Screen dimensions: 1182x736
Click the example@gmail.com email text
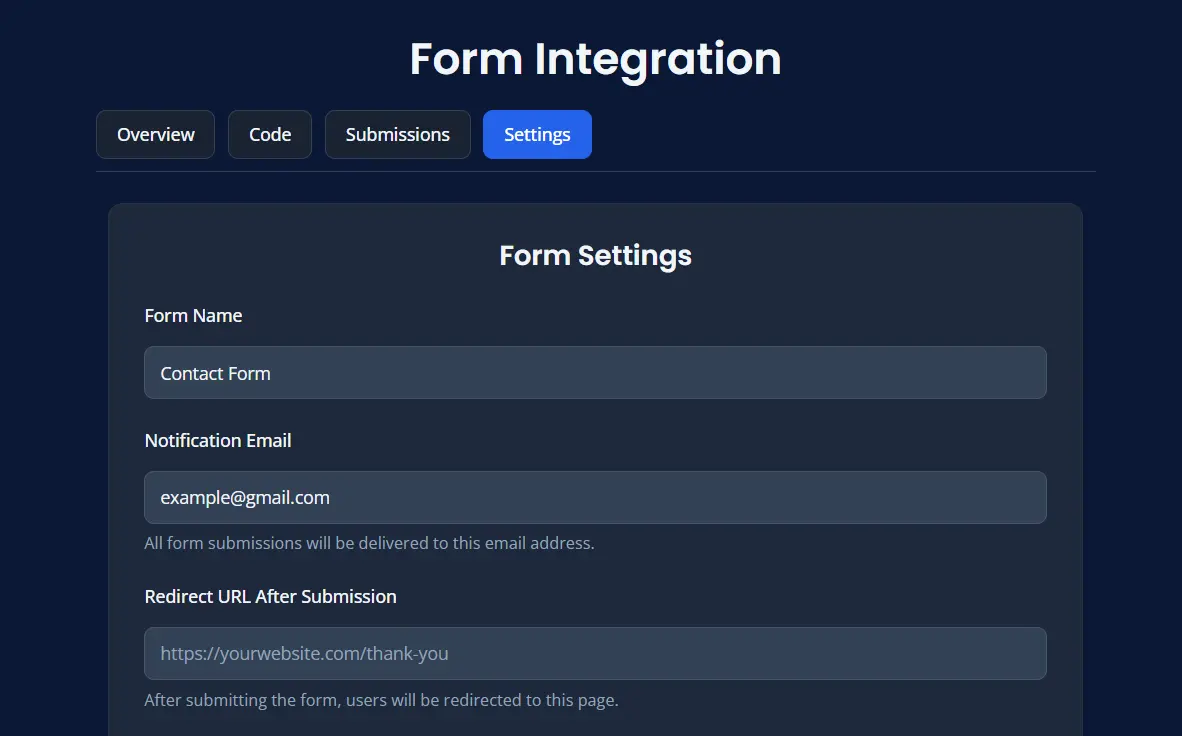point(245,497)
